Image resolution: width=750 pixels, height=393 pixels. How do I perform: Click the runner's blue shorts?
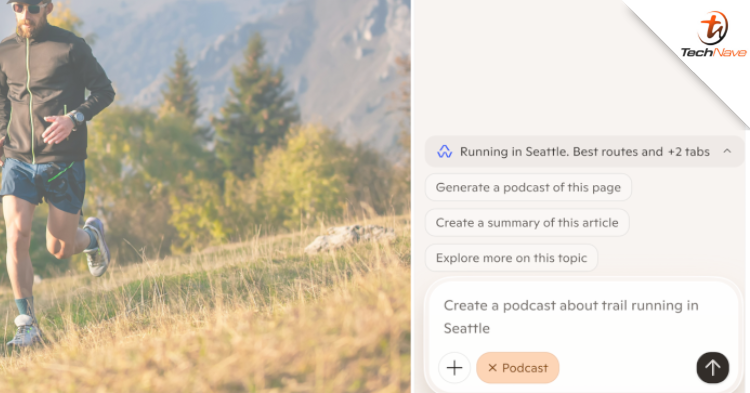pos(43,184)
